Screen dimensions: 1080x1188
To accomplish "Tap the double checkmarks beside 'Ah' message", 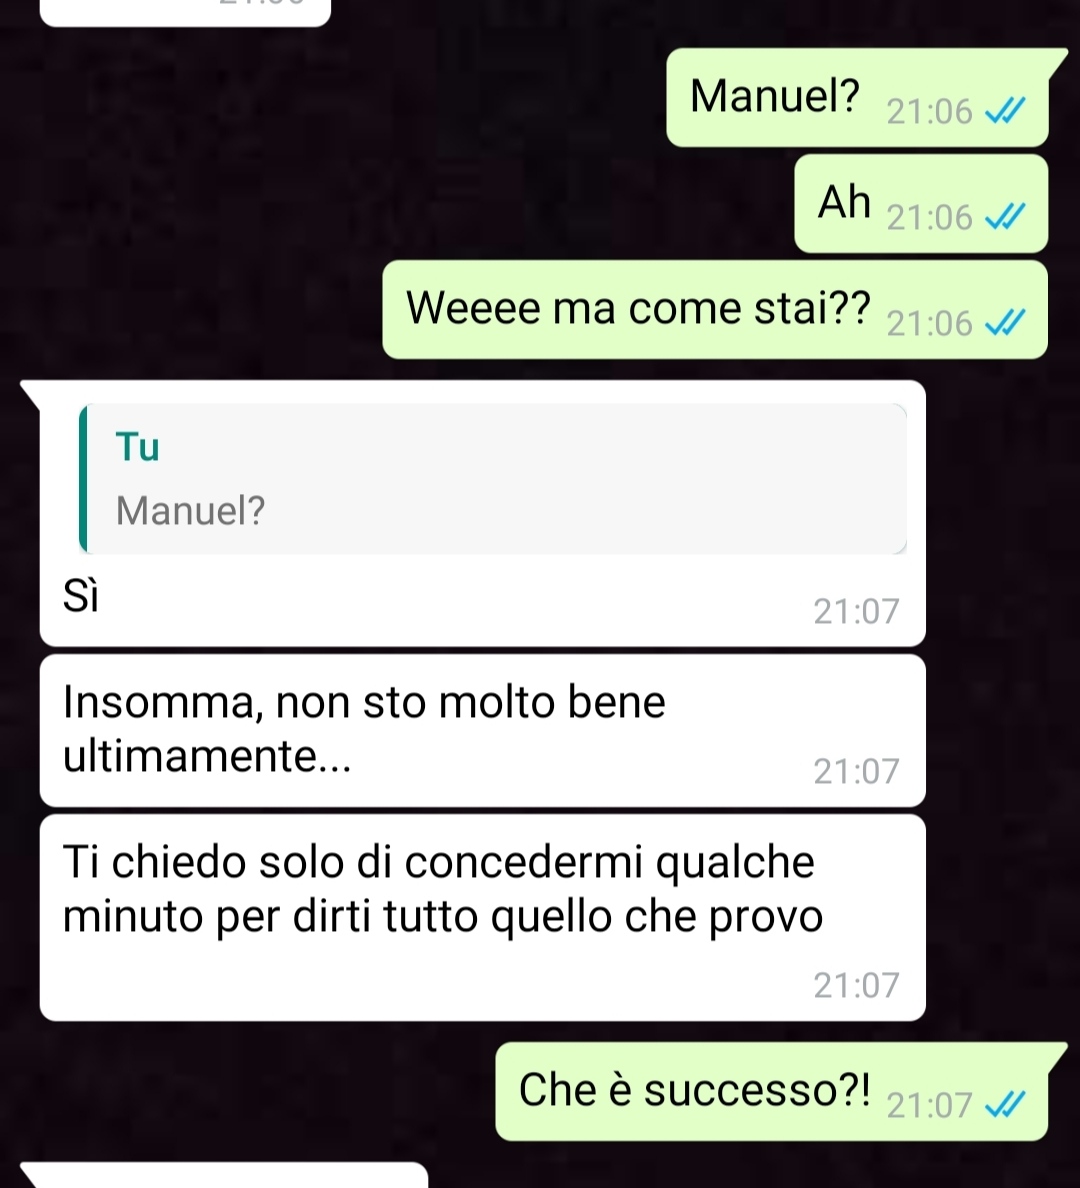I will coord(1005,217).
